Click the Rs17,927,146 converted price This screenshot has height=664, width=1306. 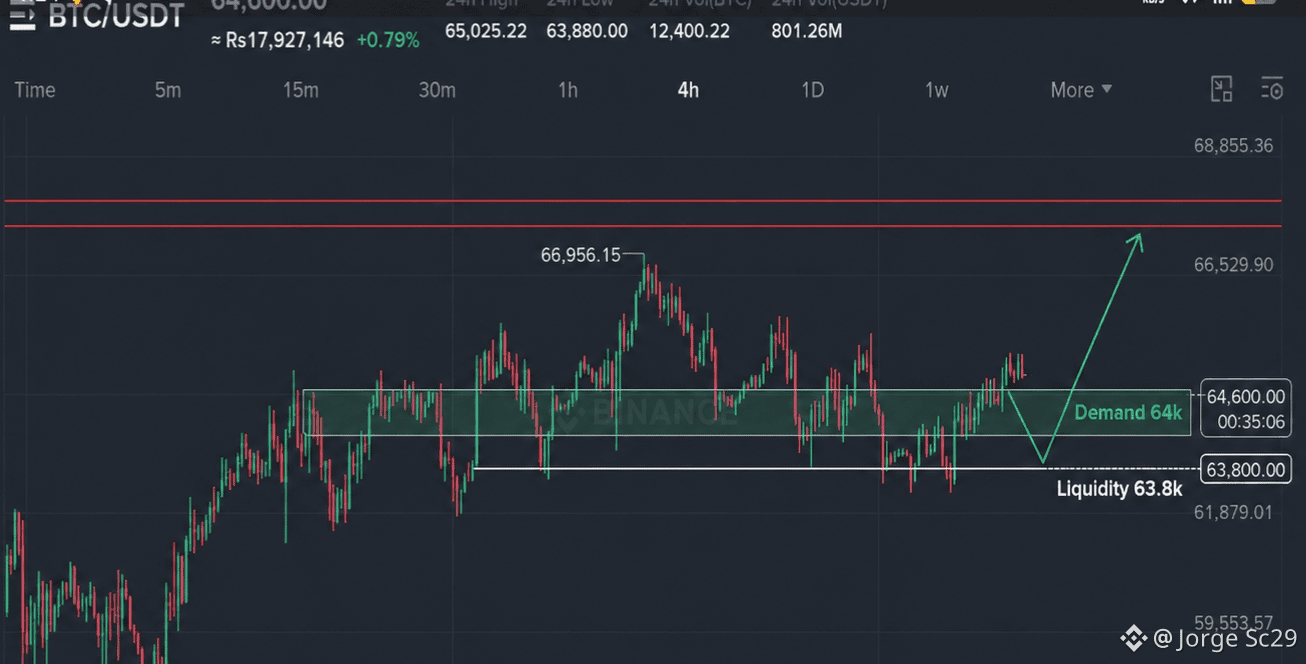[277, 41]
